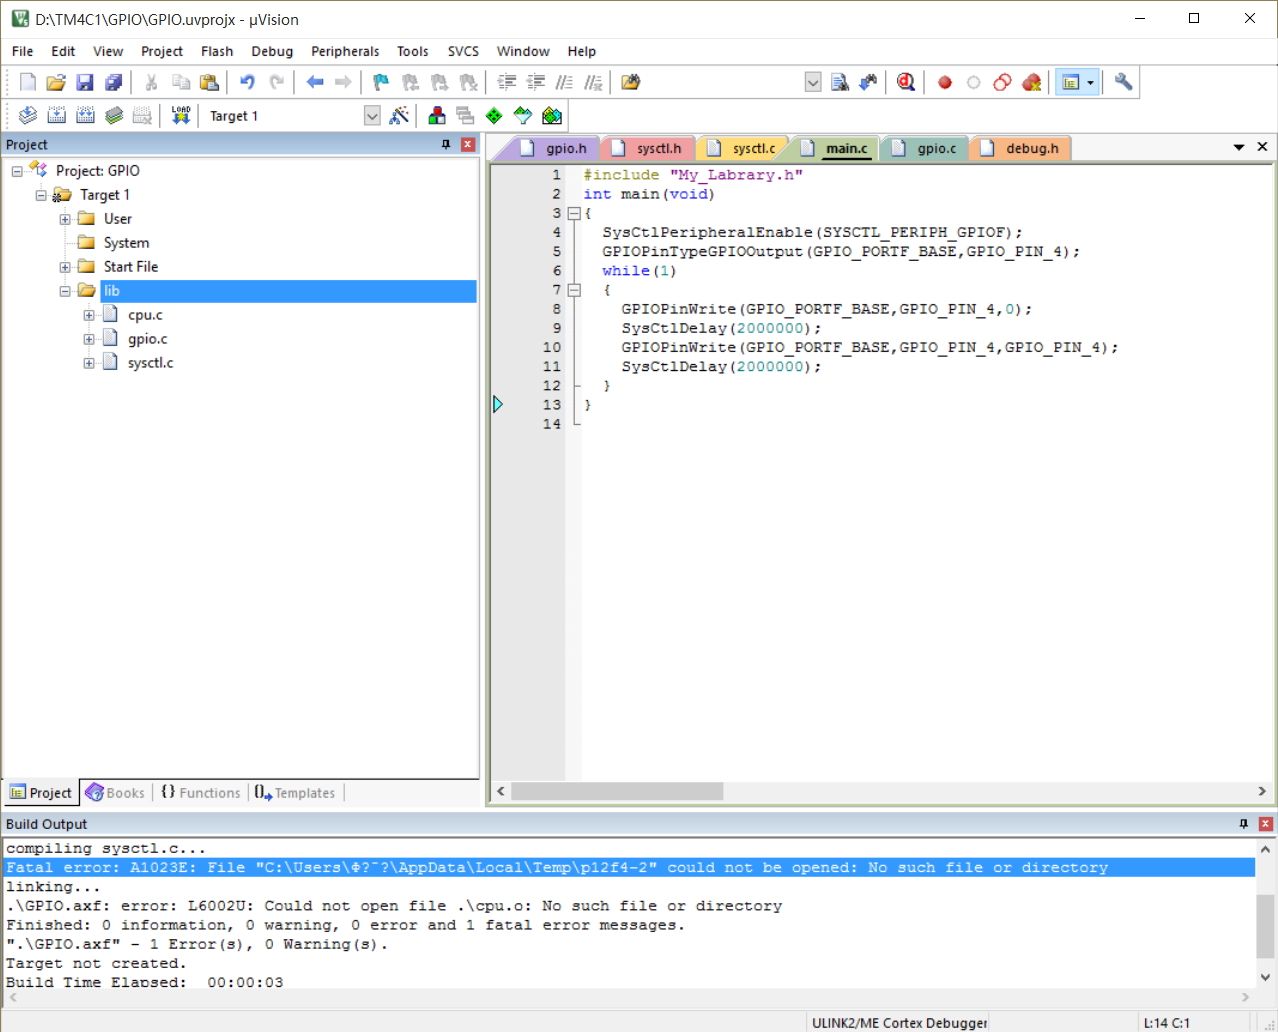This screenshot has height=1032, width=1278.
Task: Toggle bookmark using the blue flag icon
Action: click(x=380, y=82)
